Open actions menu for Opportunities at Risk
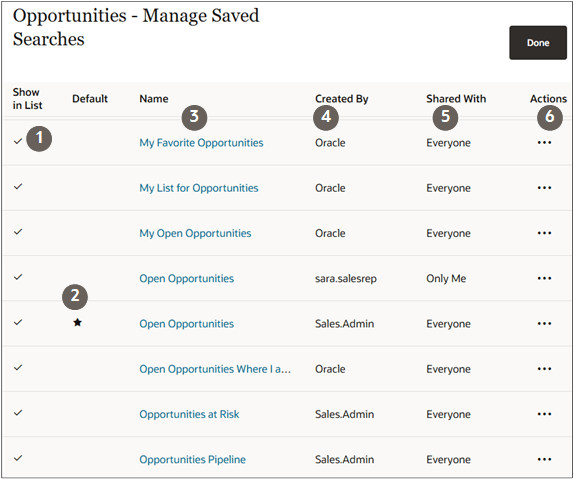The width and height of the screenshot is (574, 479). pyautogui.click(x=544, y=414)
